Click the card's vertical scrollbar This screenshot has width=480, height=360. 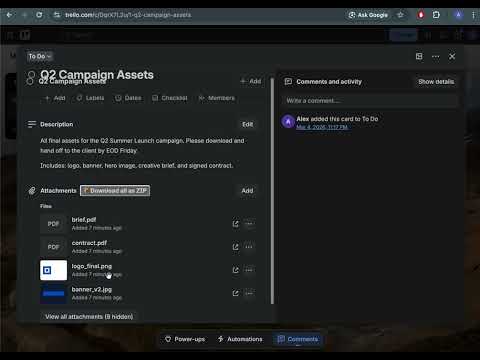[x=272, y=191]
